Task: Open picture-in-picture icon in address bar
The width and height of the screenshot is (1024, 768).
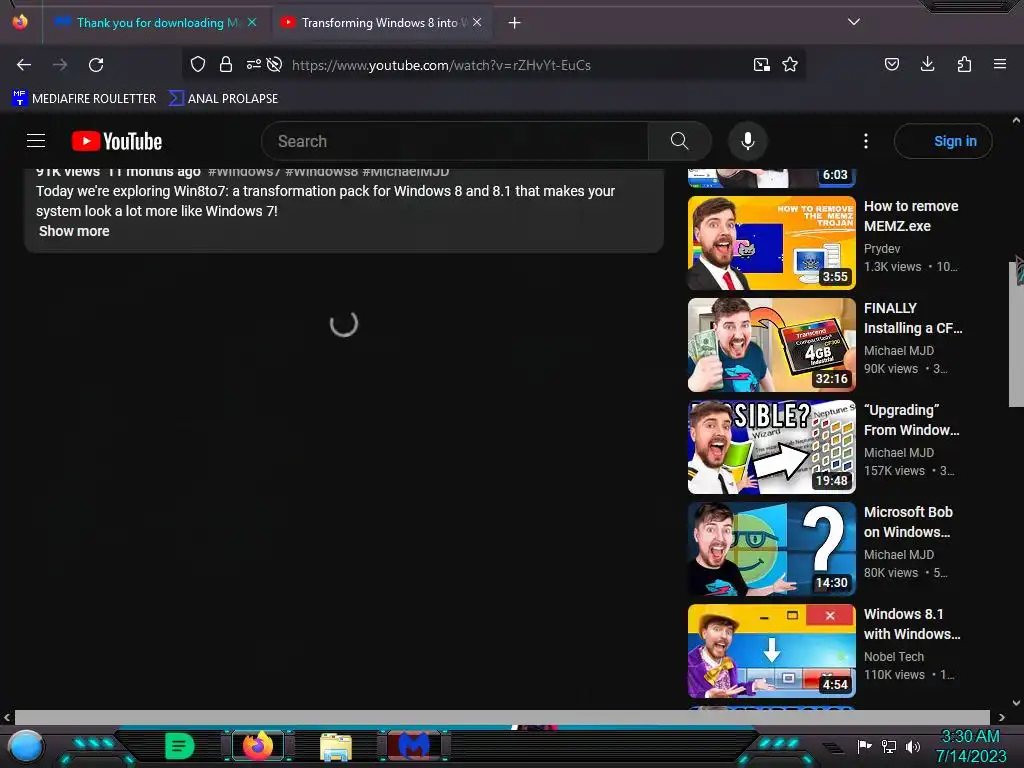Action: click(761, 64)
